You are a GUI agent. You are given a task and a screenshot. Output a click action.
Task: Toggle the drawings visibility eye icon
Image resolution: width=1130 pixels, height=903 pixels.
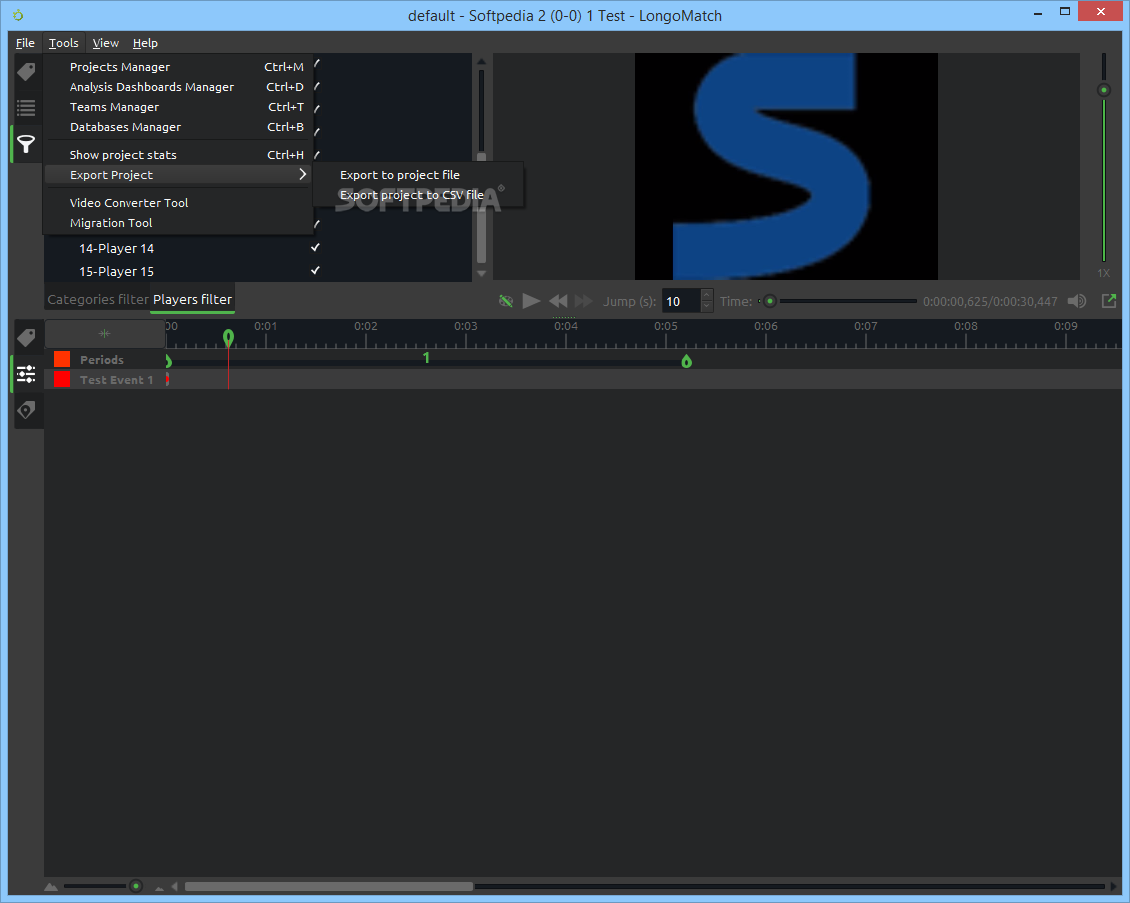[x=506, y=301]
